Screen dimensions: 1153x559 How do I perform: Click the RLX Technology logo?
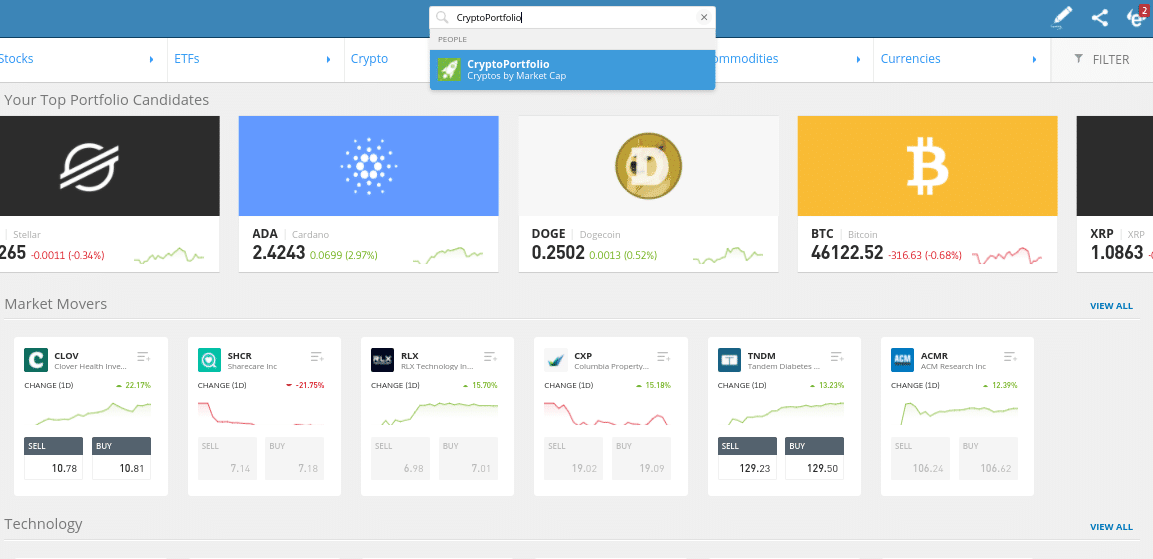click(383, 360)
